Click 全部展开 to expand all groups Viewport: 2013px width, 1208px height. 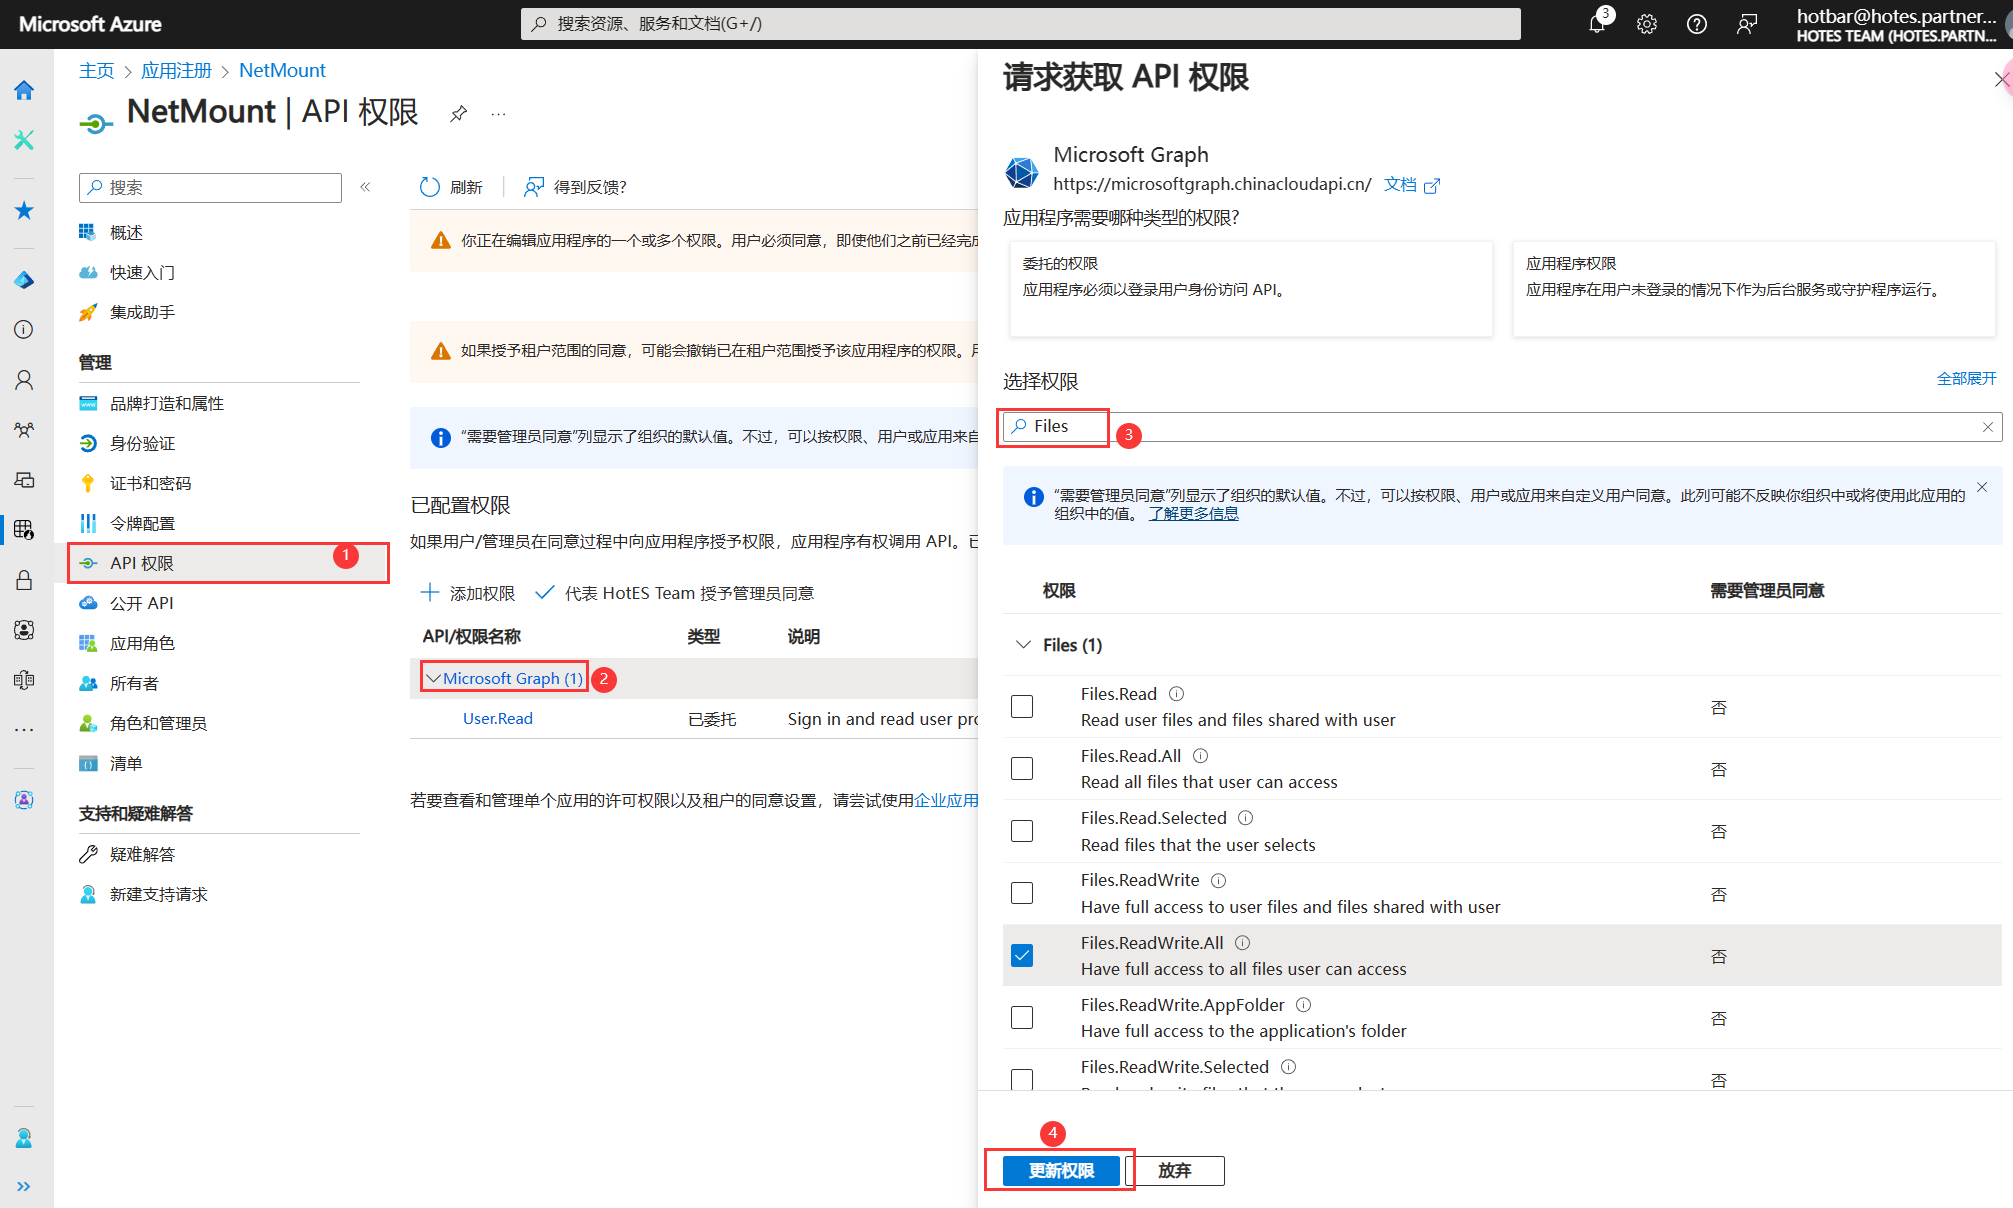click(x=1966, y=378)
